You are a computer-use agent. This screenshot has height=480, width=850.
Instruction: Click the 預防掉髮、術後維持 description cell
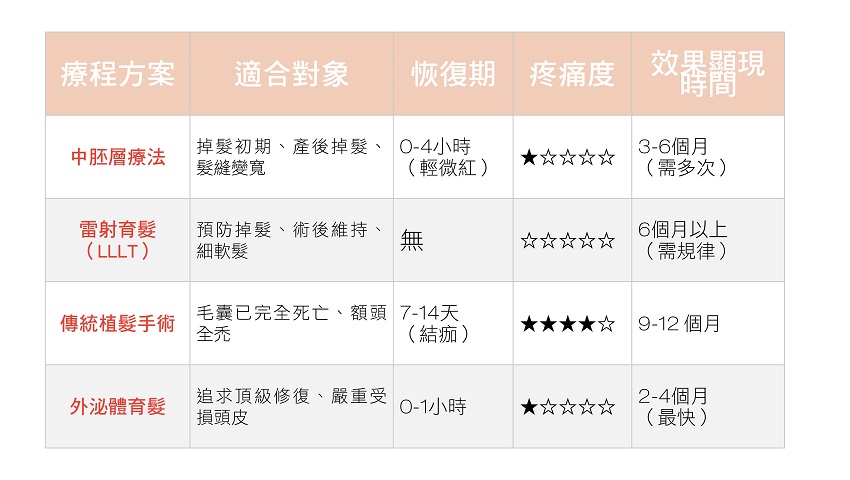[291, 240]
